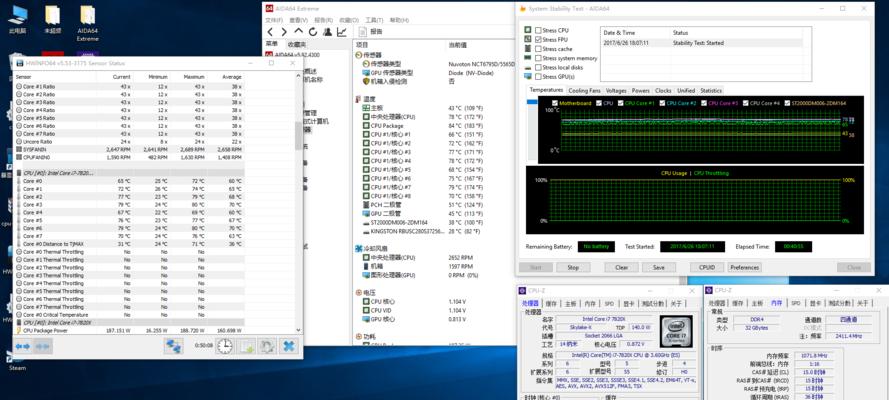The width and height of the screenshot is (889, 400).
Task: Click the 项目 column header in AIDA64
Action: 400,44
